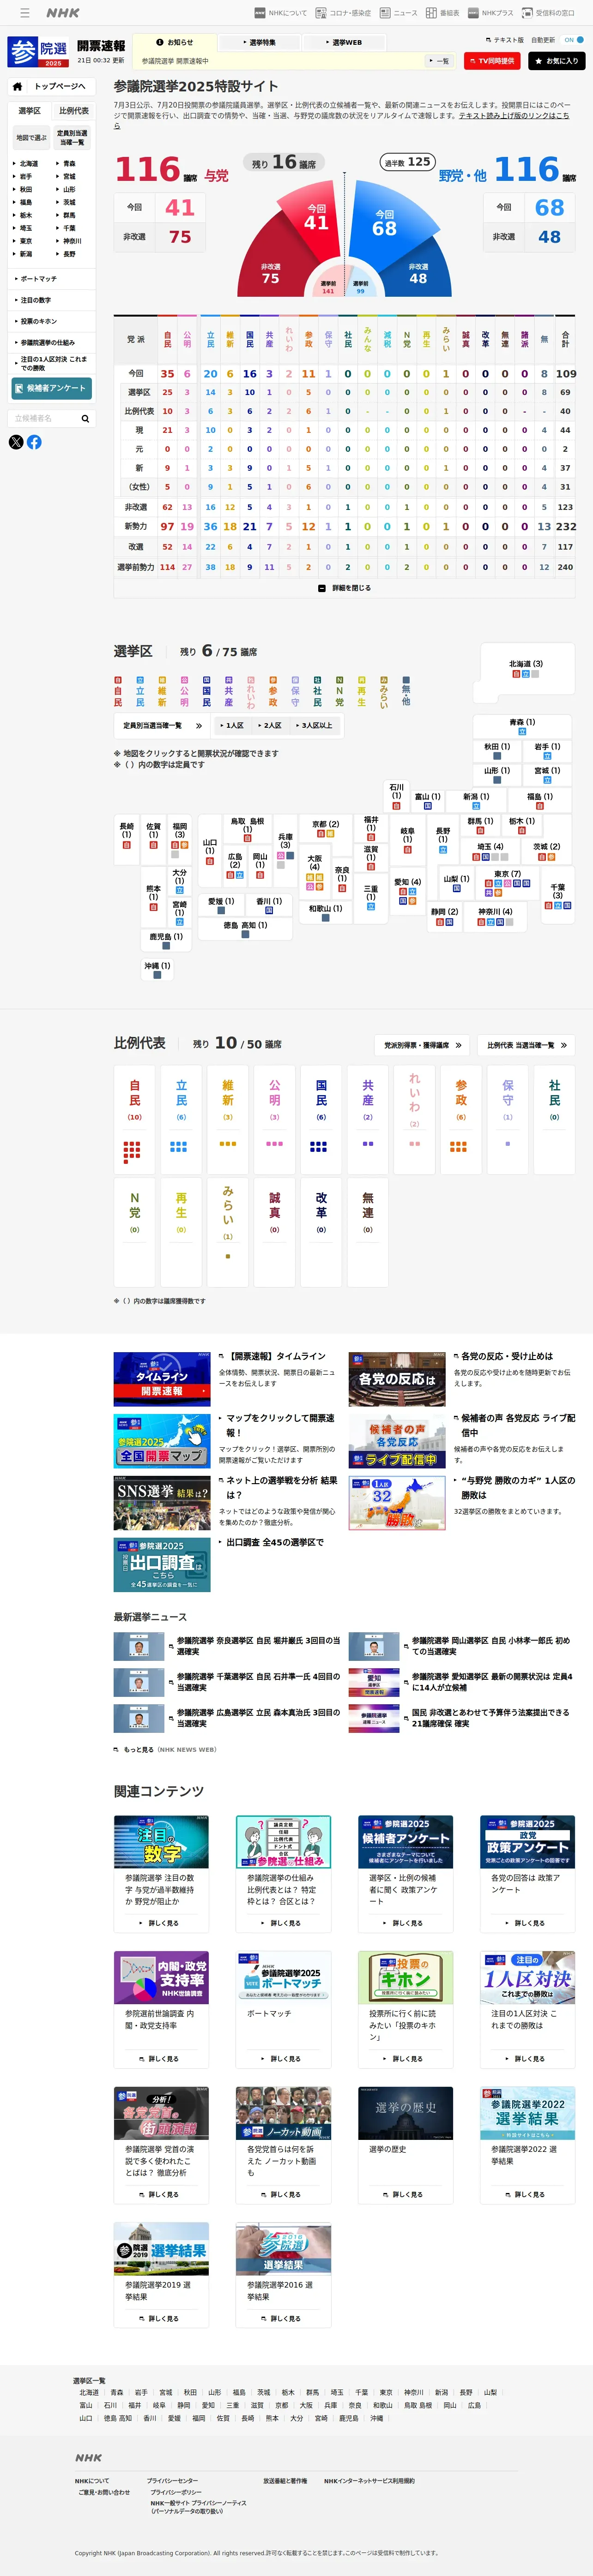The height and width of the screenshot is (2576, 593).
Task: Open NHKについて header link
Action: tap(281, 13)
